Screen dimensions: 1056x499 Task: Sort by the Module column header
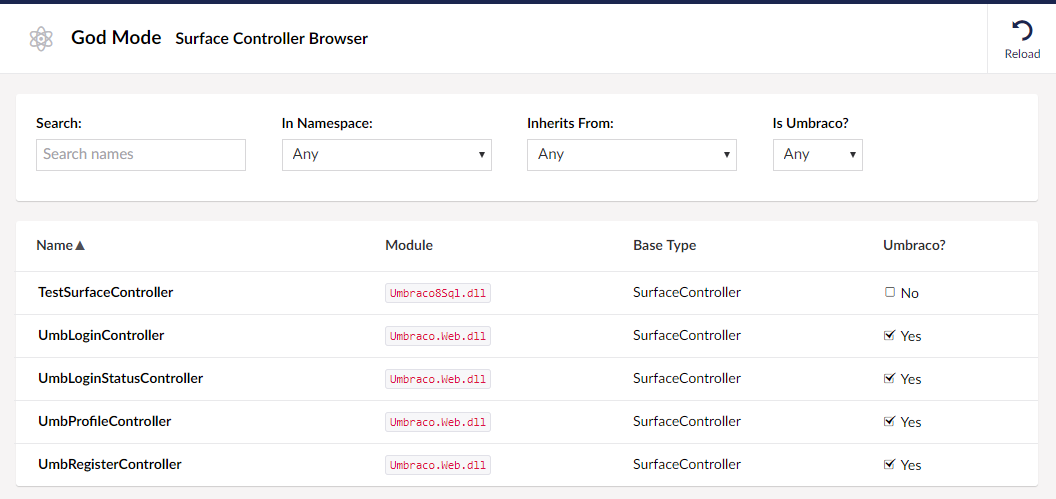point(409,246)
